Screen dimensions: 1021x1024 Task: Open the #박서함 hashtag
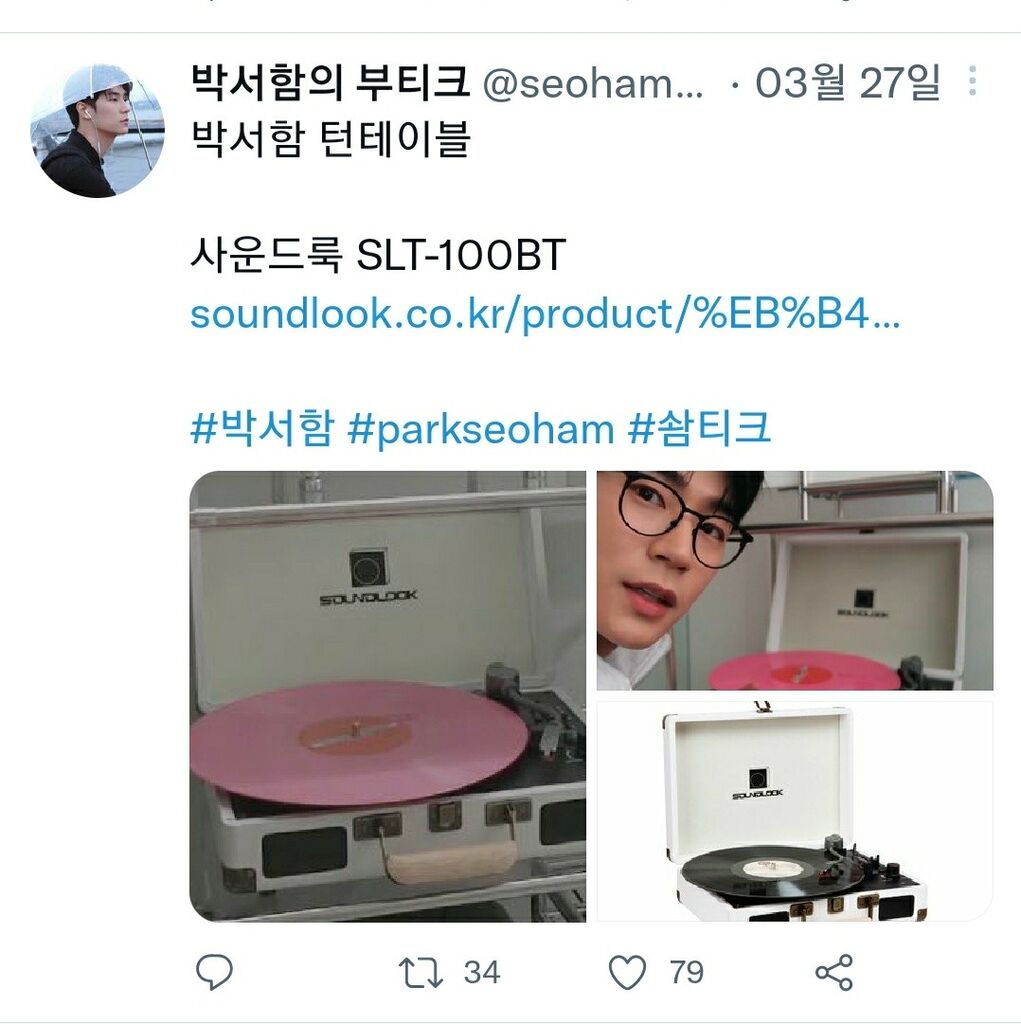263,428
